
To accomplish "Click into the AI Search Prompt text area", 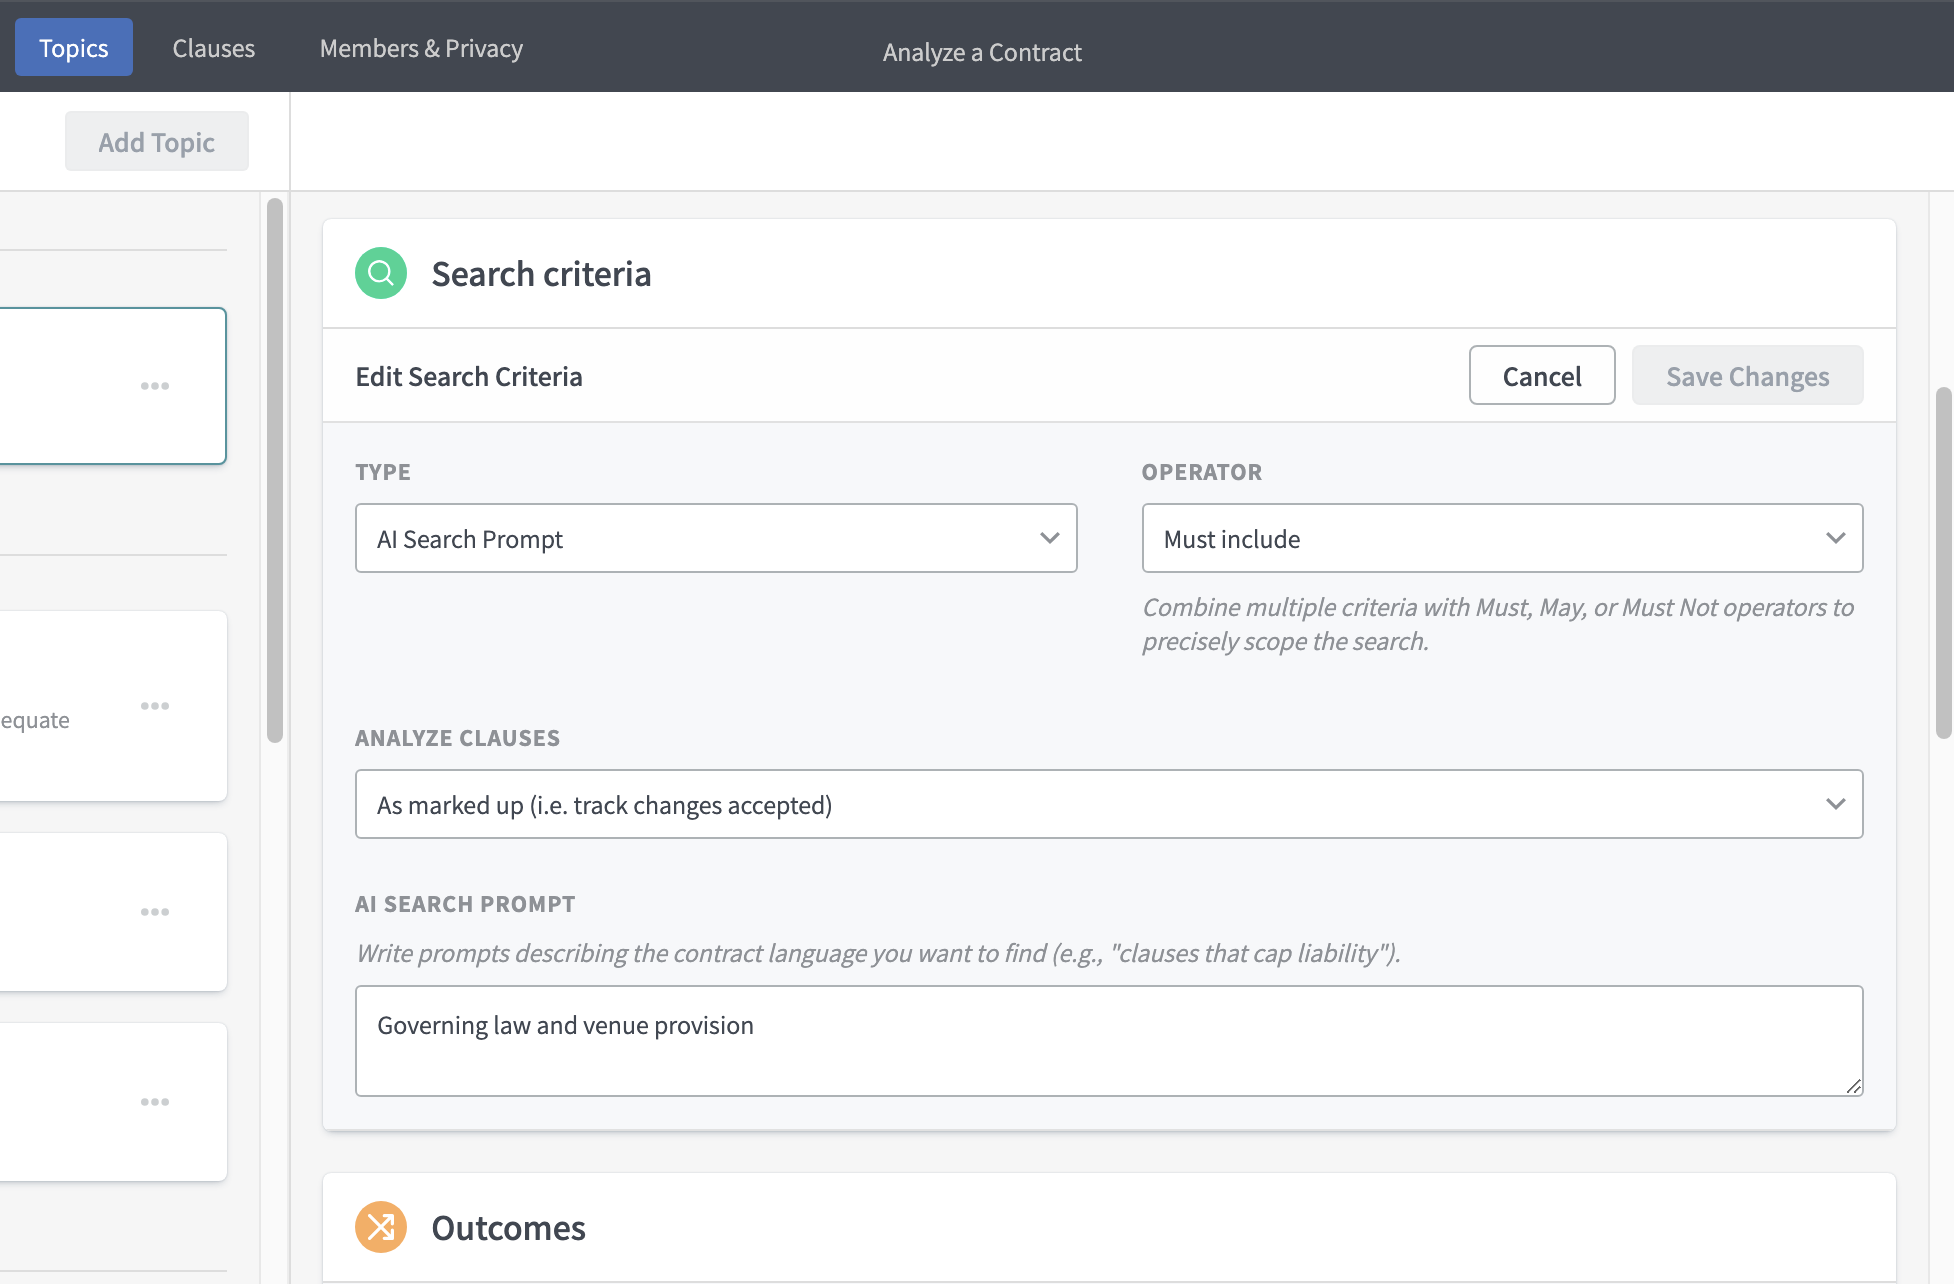I will [x=1109, y=1041].
